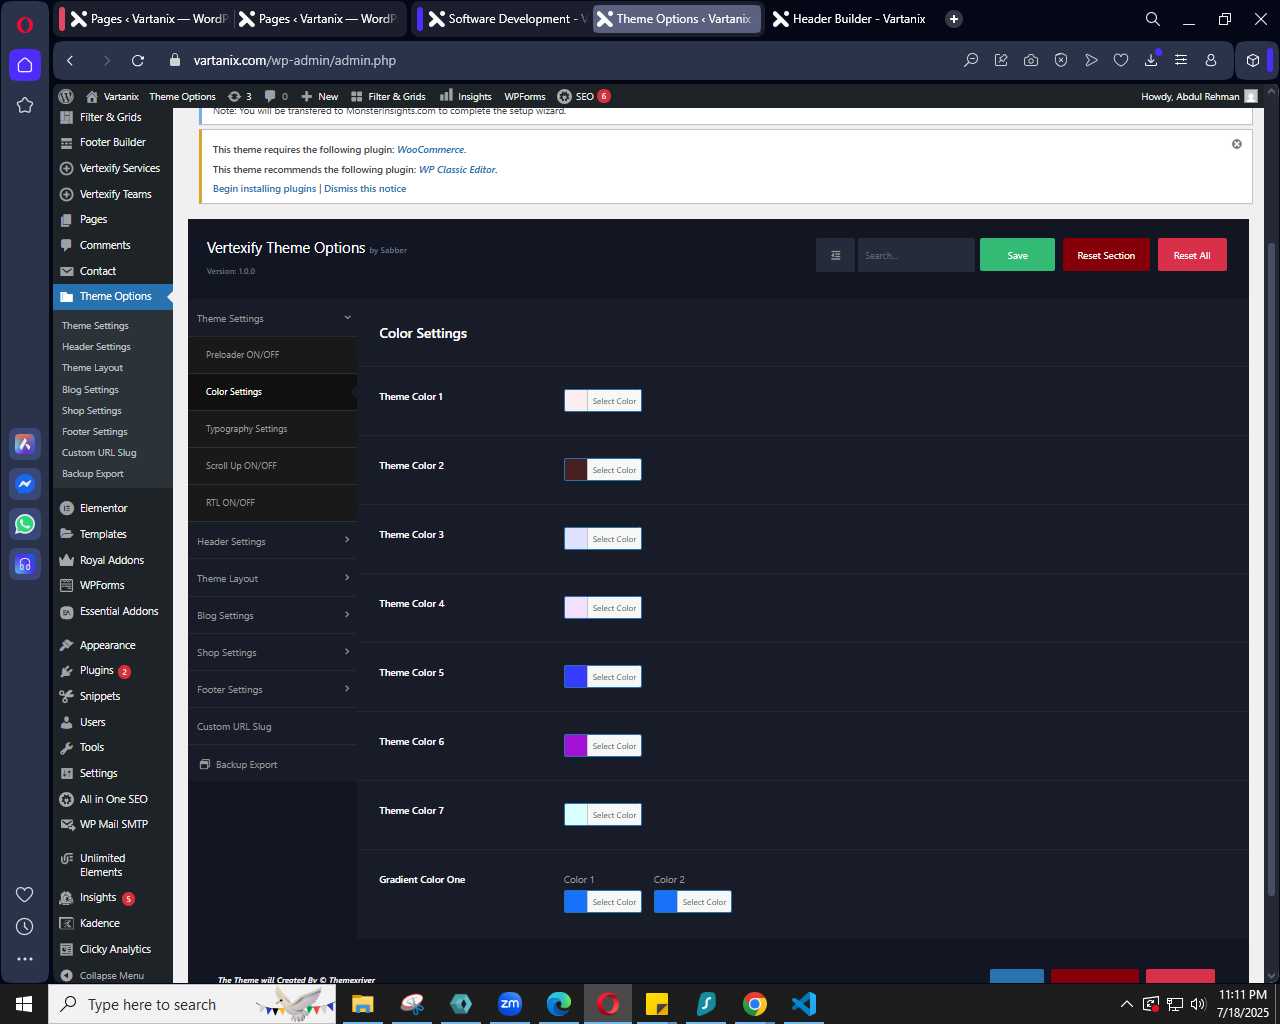Open Messenger in Opera sidebar

[25, 484]
